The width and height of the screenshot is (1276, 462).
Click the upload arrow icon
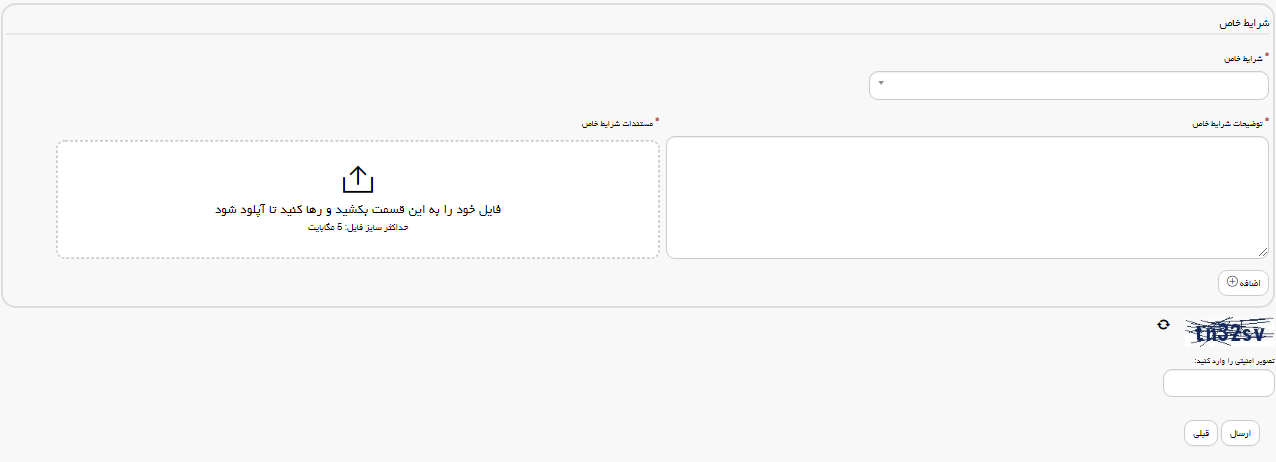point(357,179)
